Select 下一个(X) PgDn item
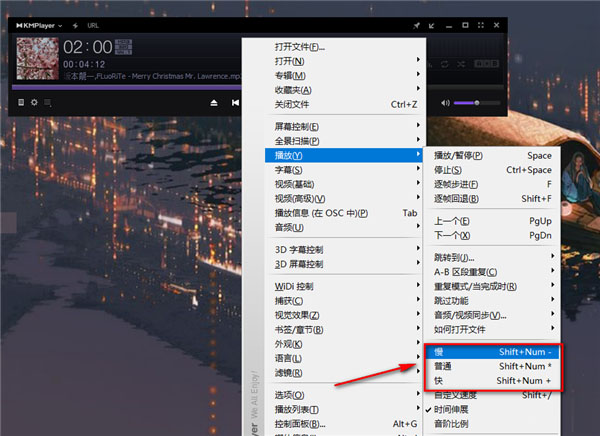The width and height of the screenshot is (600, 436). [492, 235]
